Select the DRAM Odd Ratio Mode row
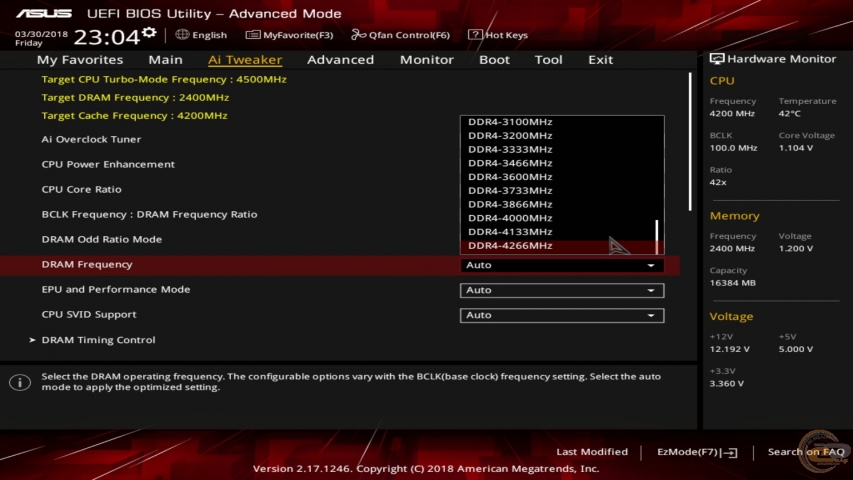The height and width of the screenshot is (480, 853). tap(102, 239)
